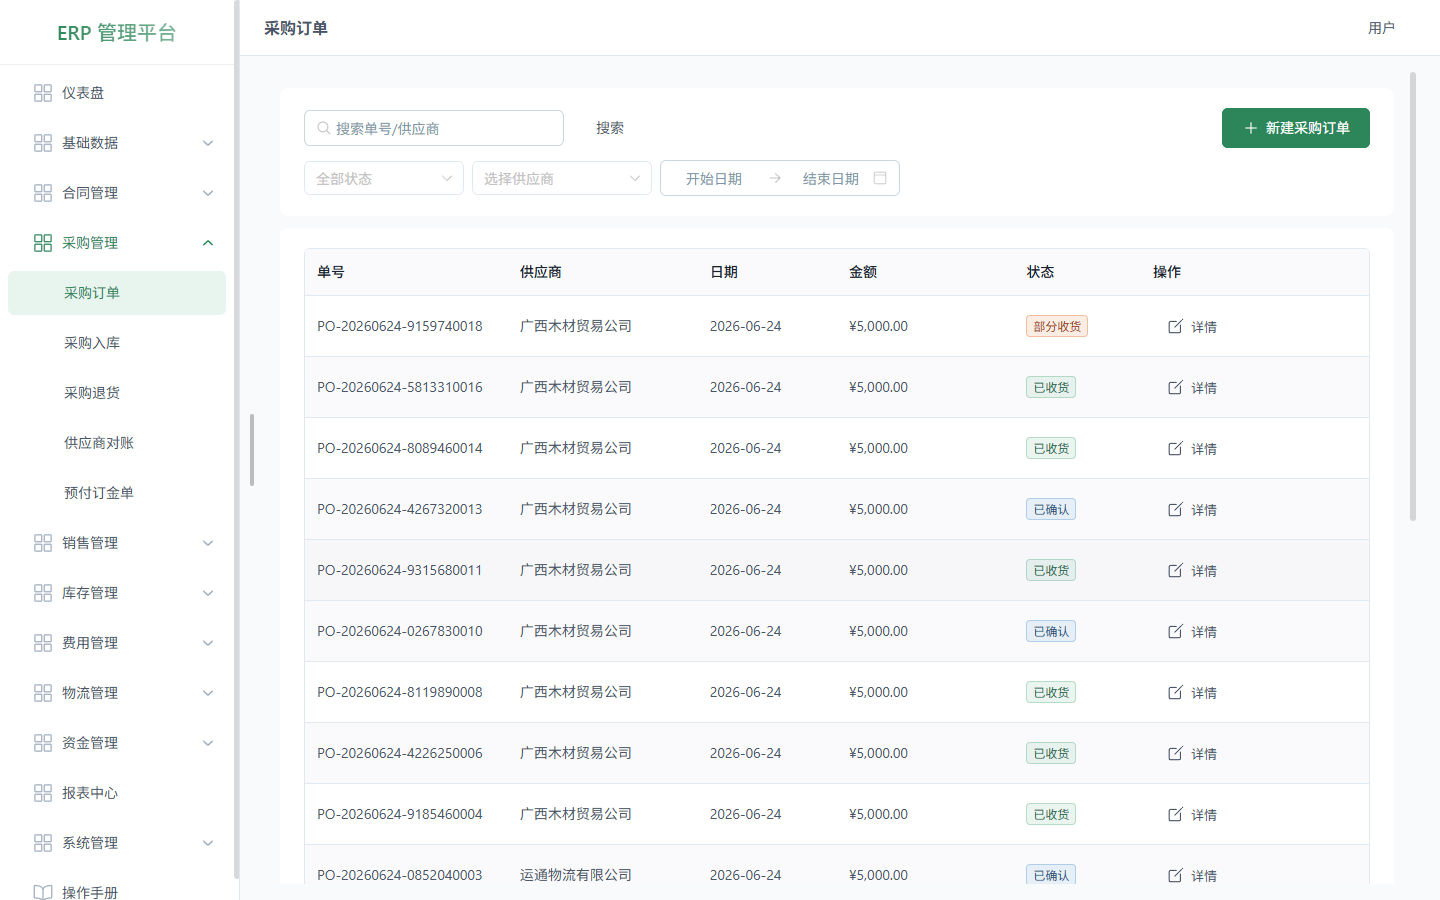Expand the 基础数据 menu chevron
Screen dimensions: 1440x900
(x=208, y=143)
